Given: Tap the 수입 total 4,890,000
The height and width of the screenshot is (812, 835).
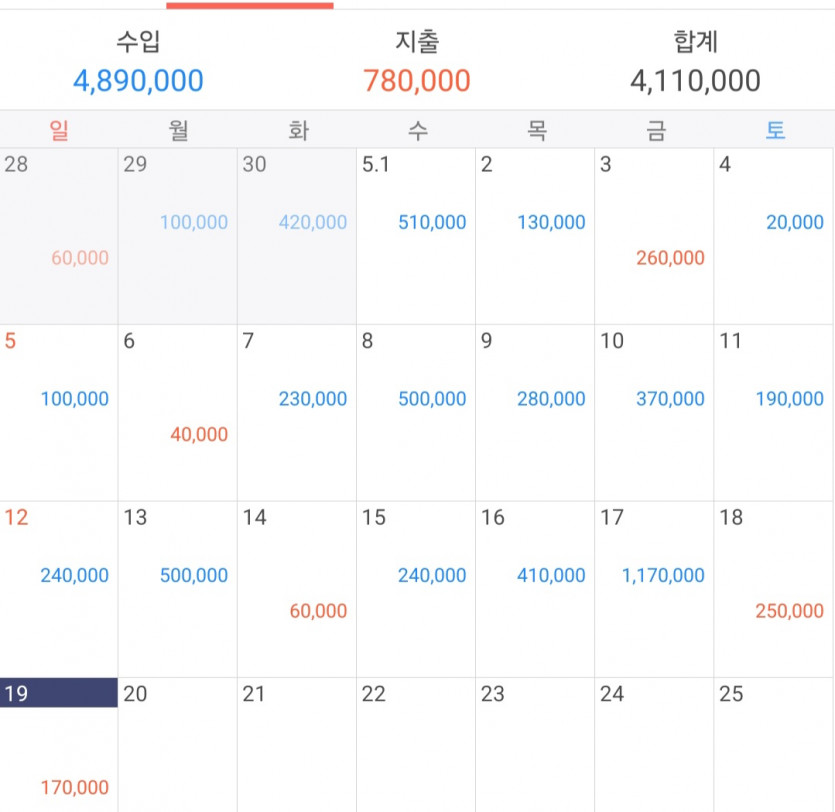Looking at the screenshot, I should (x=138, y=81).
